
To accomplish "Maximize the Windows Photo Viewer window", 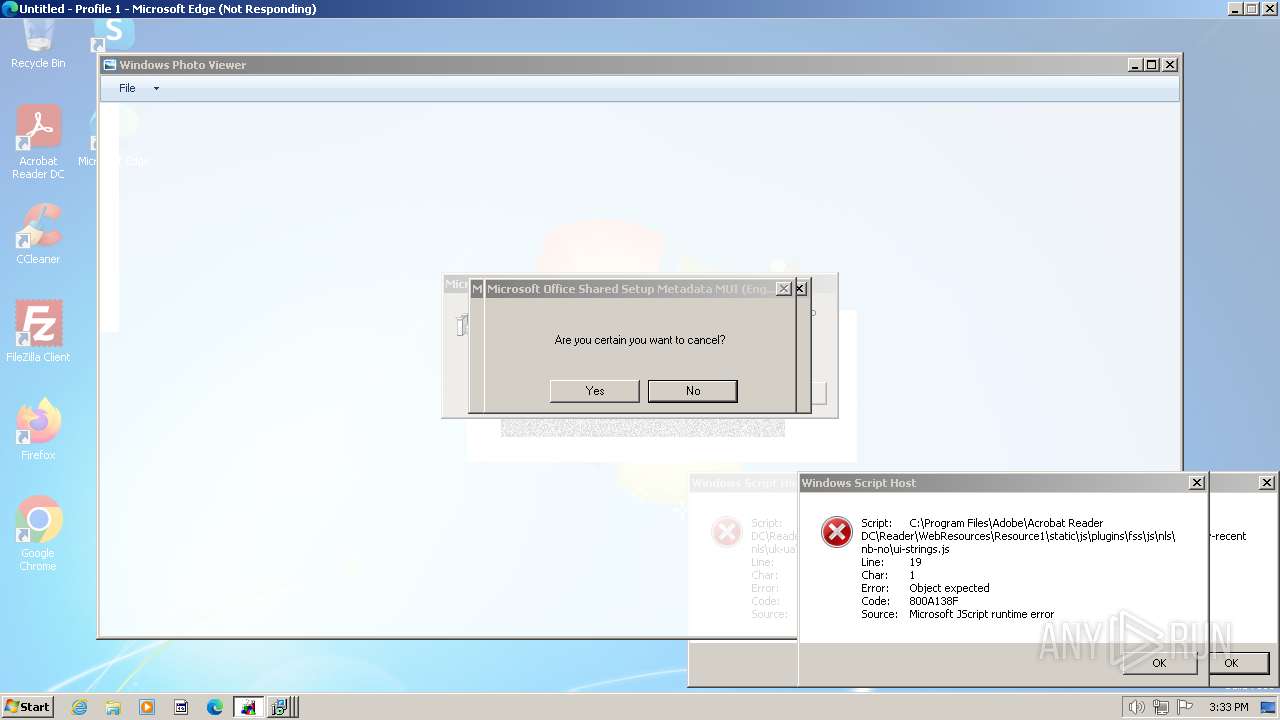I will click(x=1152, y=65).
